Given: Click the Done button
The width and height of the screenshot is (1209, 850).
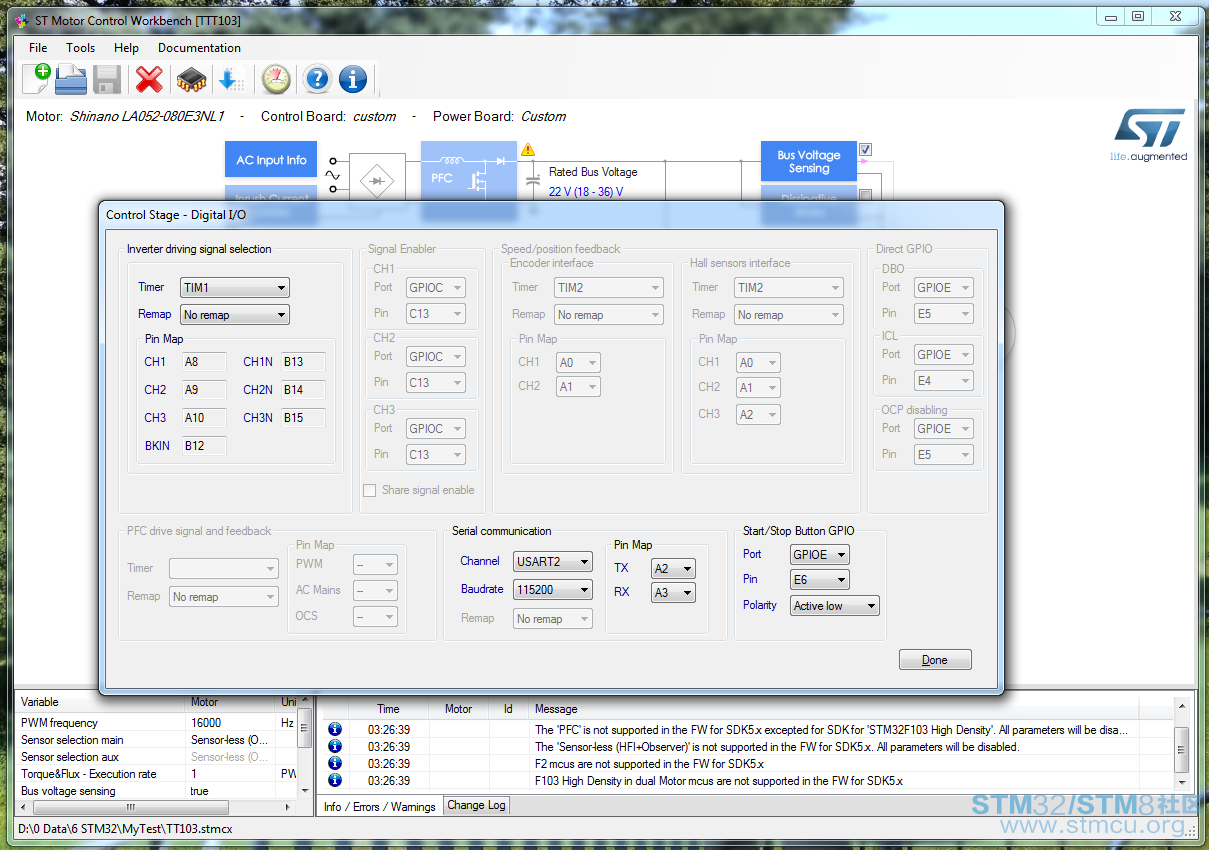Looking at the screenshot, I should tap(935, 660).
